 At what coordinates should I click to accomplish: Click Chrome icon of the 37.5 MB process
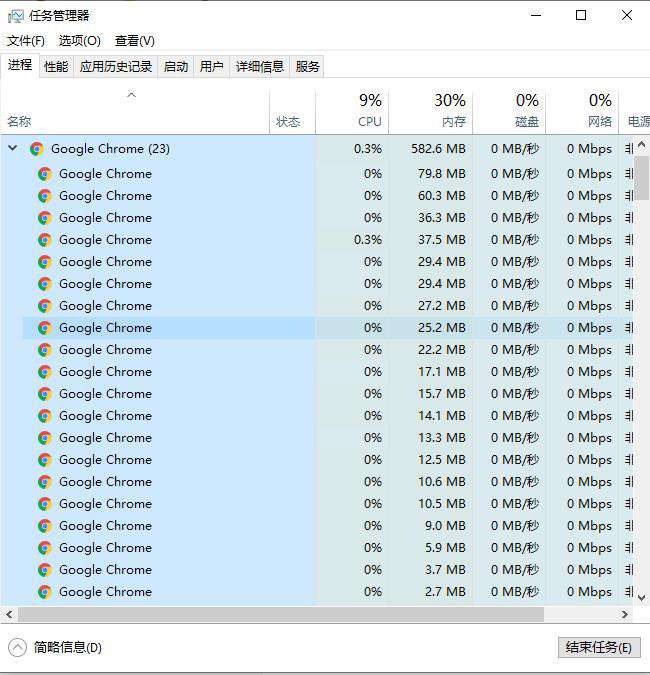[45, 240]
